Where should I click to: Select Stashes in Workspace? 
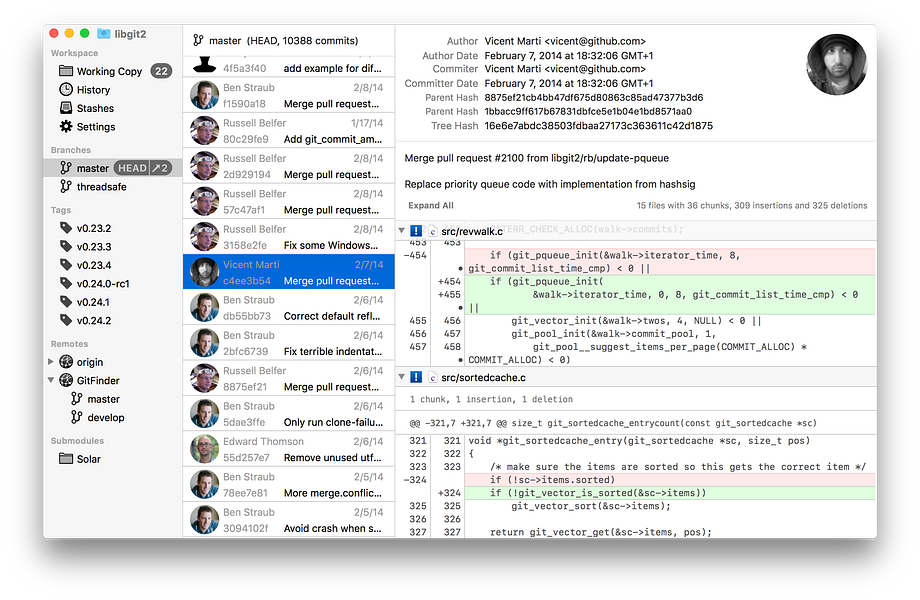coord(113,108)
